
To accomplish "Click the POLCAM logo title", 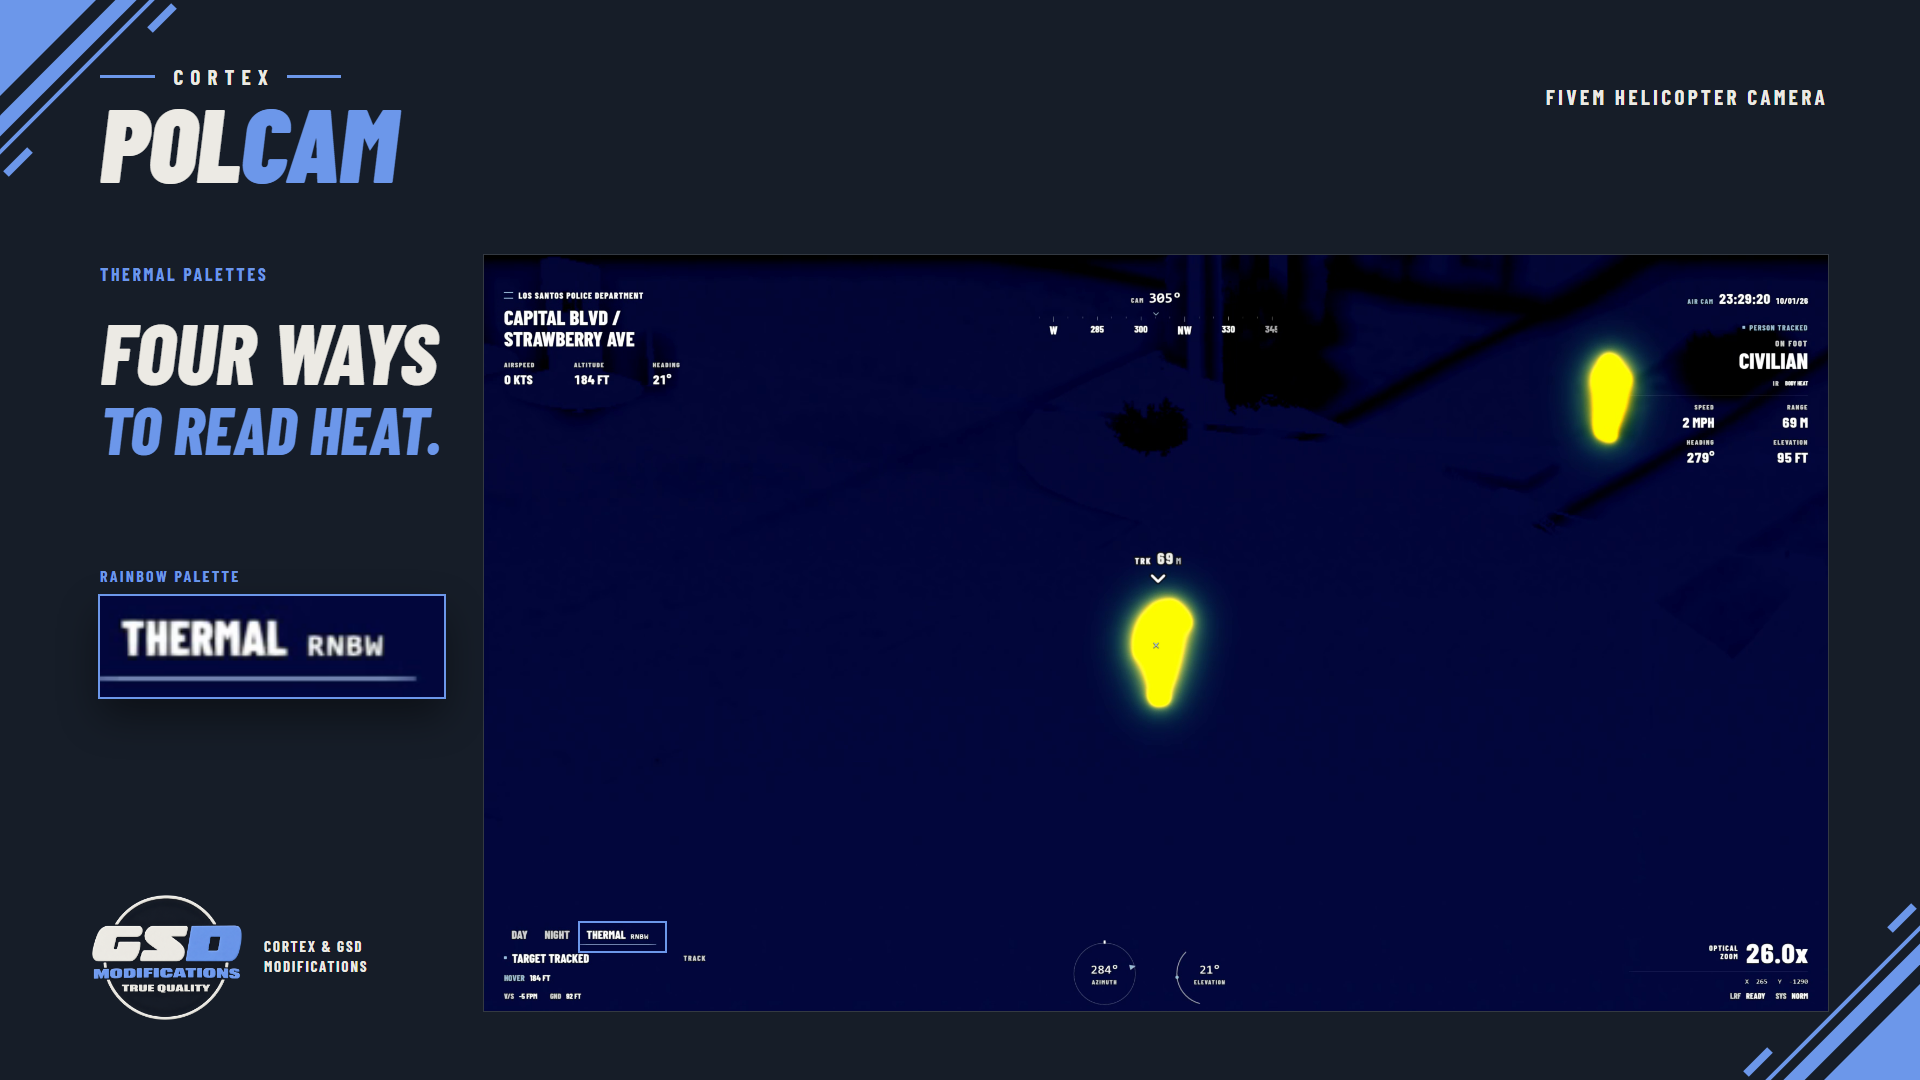I will [x=250, y=147].
